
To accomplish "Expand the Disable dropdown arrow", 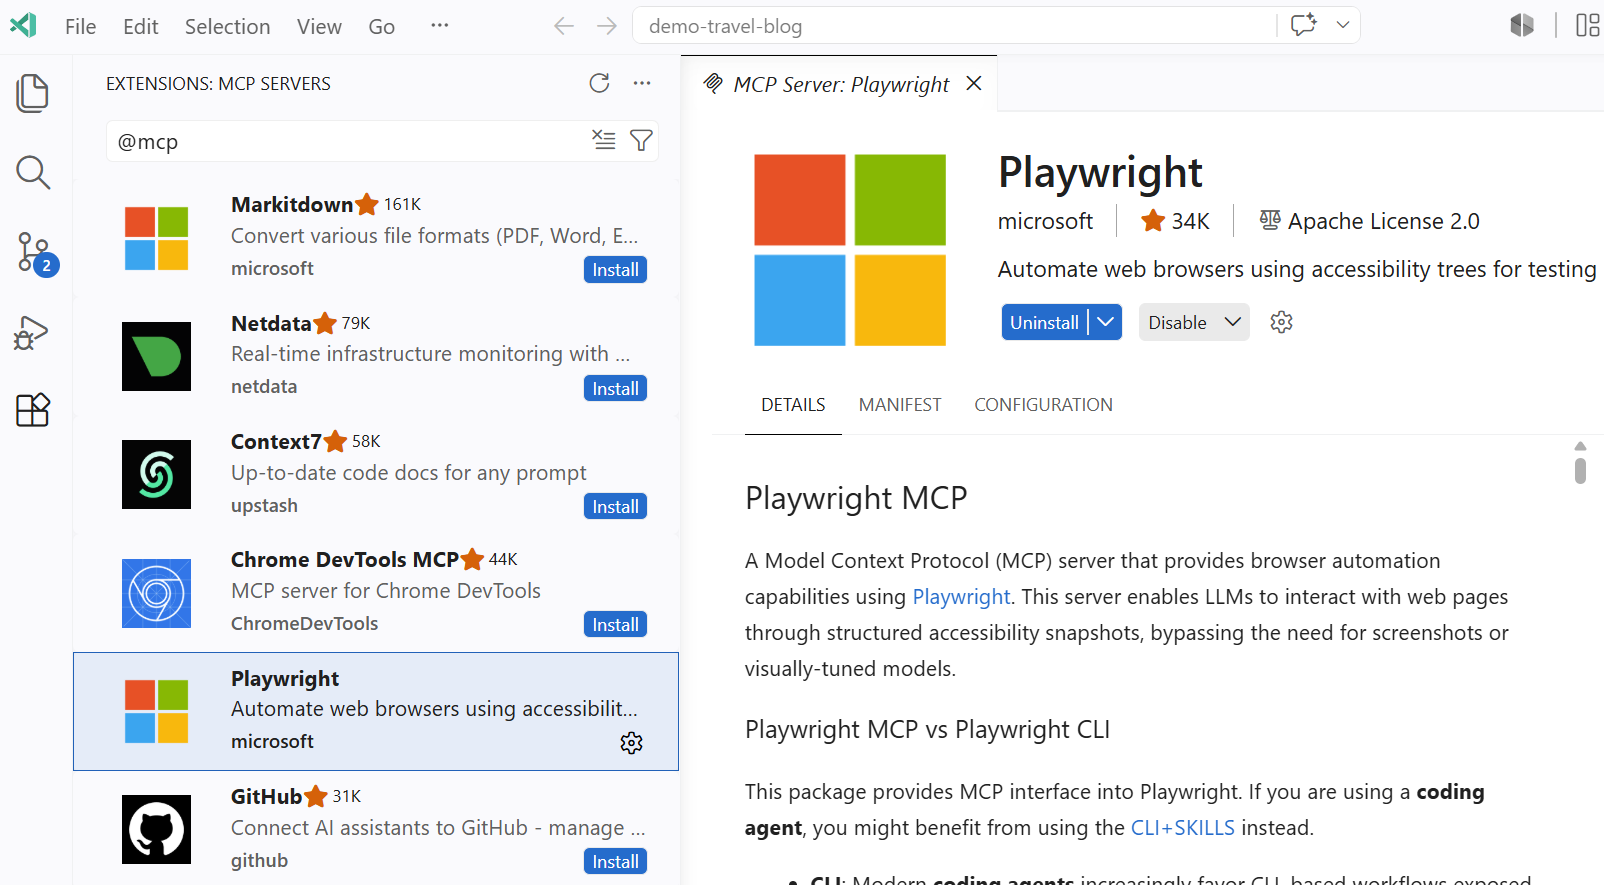I will coord(1233,322).
